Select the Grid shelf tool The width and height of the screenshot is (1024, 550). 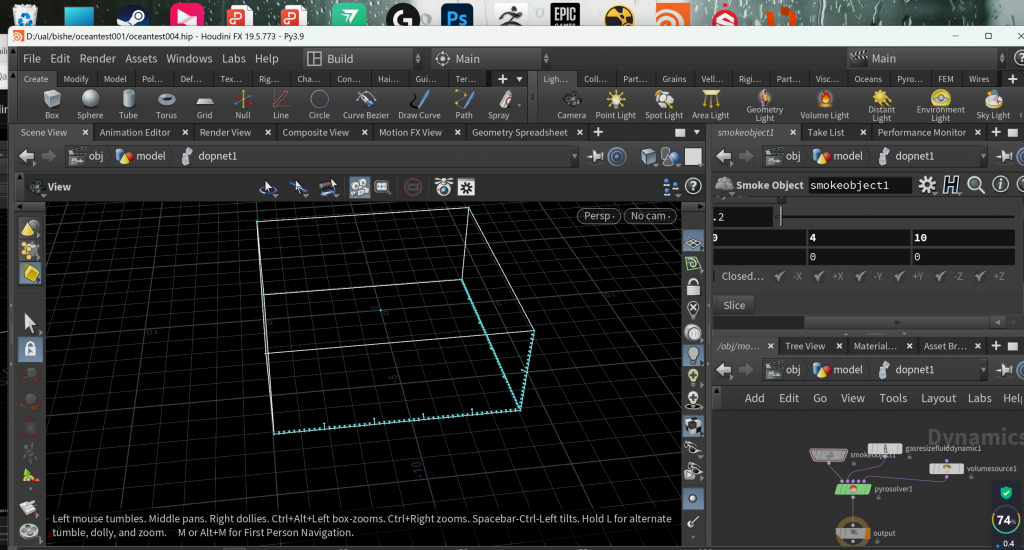[204, 105]
